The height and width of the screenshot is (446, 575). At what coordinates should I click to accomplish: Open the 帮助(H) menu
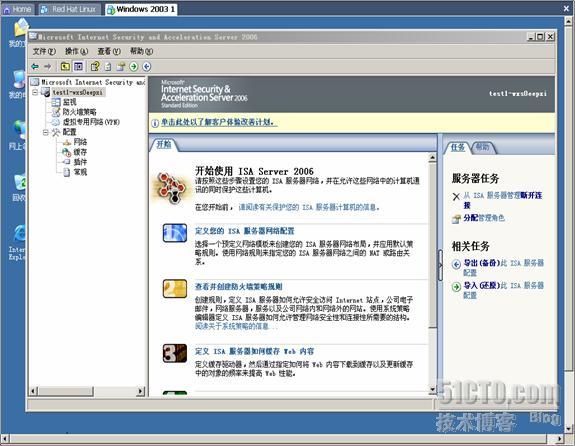click(141, 51)
